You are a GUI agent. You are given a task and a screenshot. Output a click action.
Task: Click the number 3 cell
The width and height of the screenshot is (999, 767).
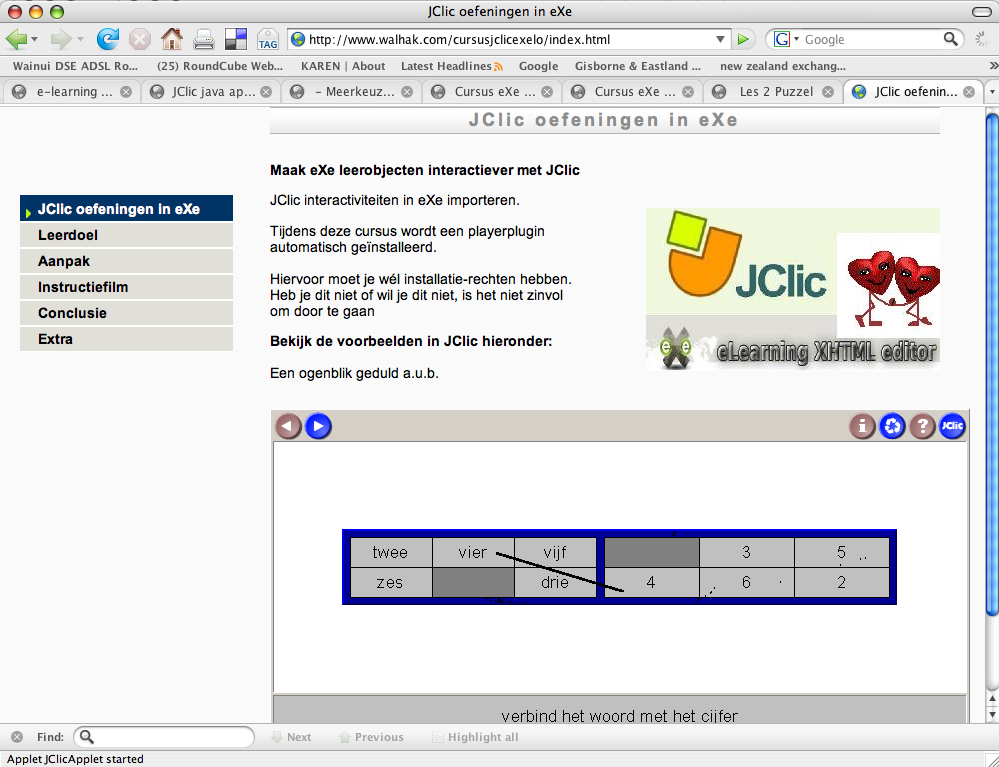[x=747, y=552]
